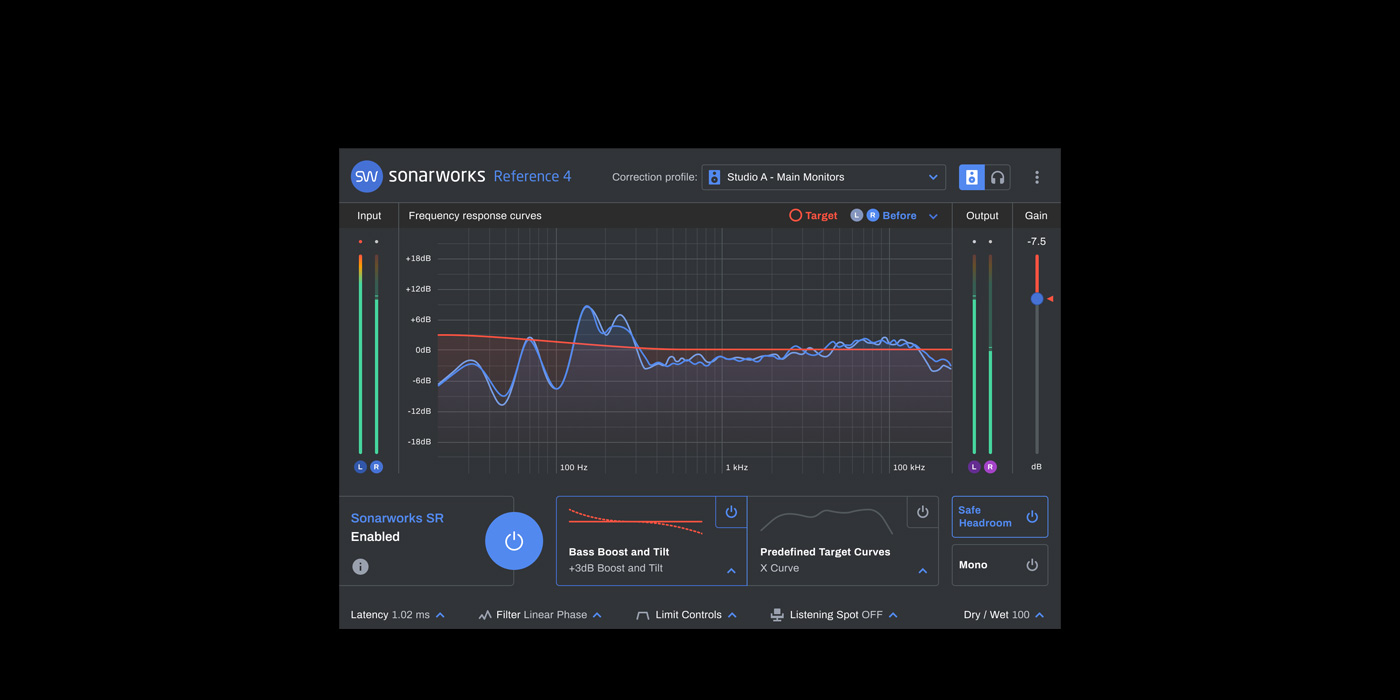1400x700 pixels.
Task: Click the Sonarworks SR label
Action: click(397, 518)
